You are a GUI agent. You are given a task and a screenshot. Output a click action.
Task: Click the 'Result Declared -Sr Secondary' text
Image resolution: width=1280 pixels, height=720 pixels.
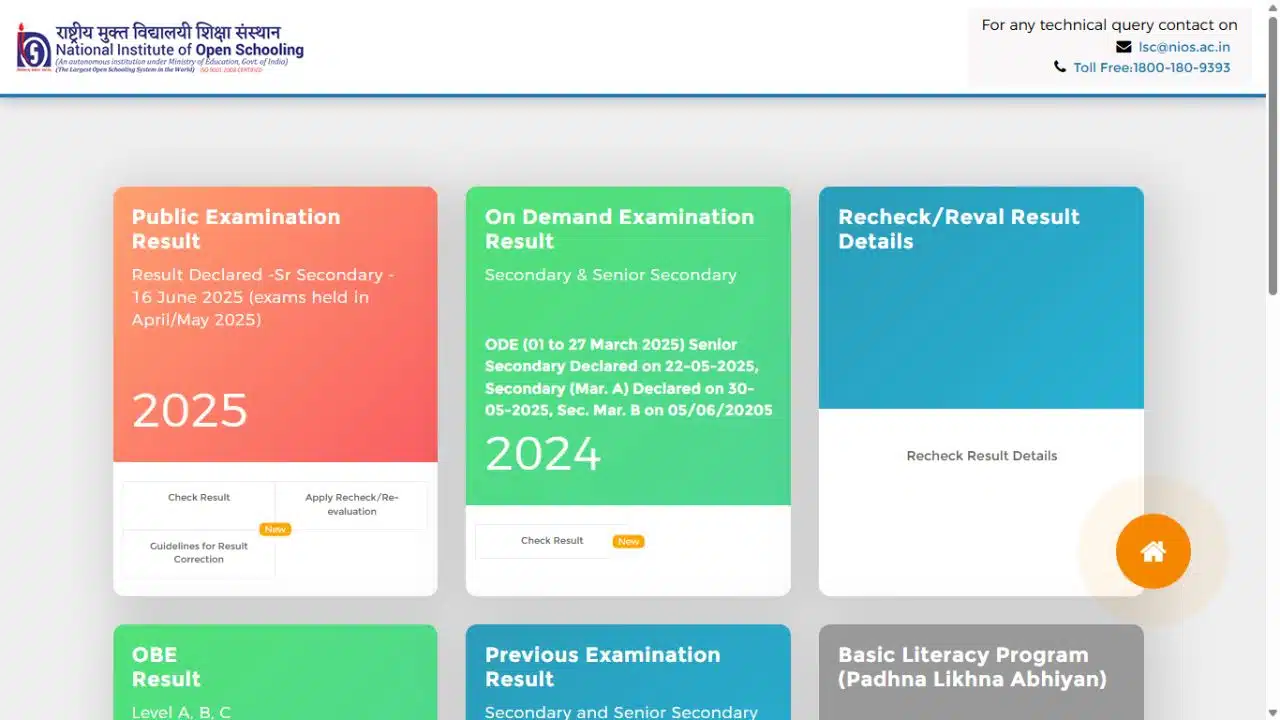click(263, 297)
